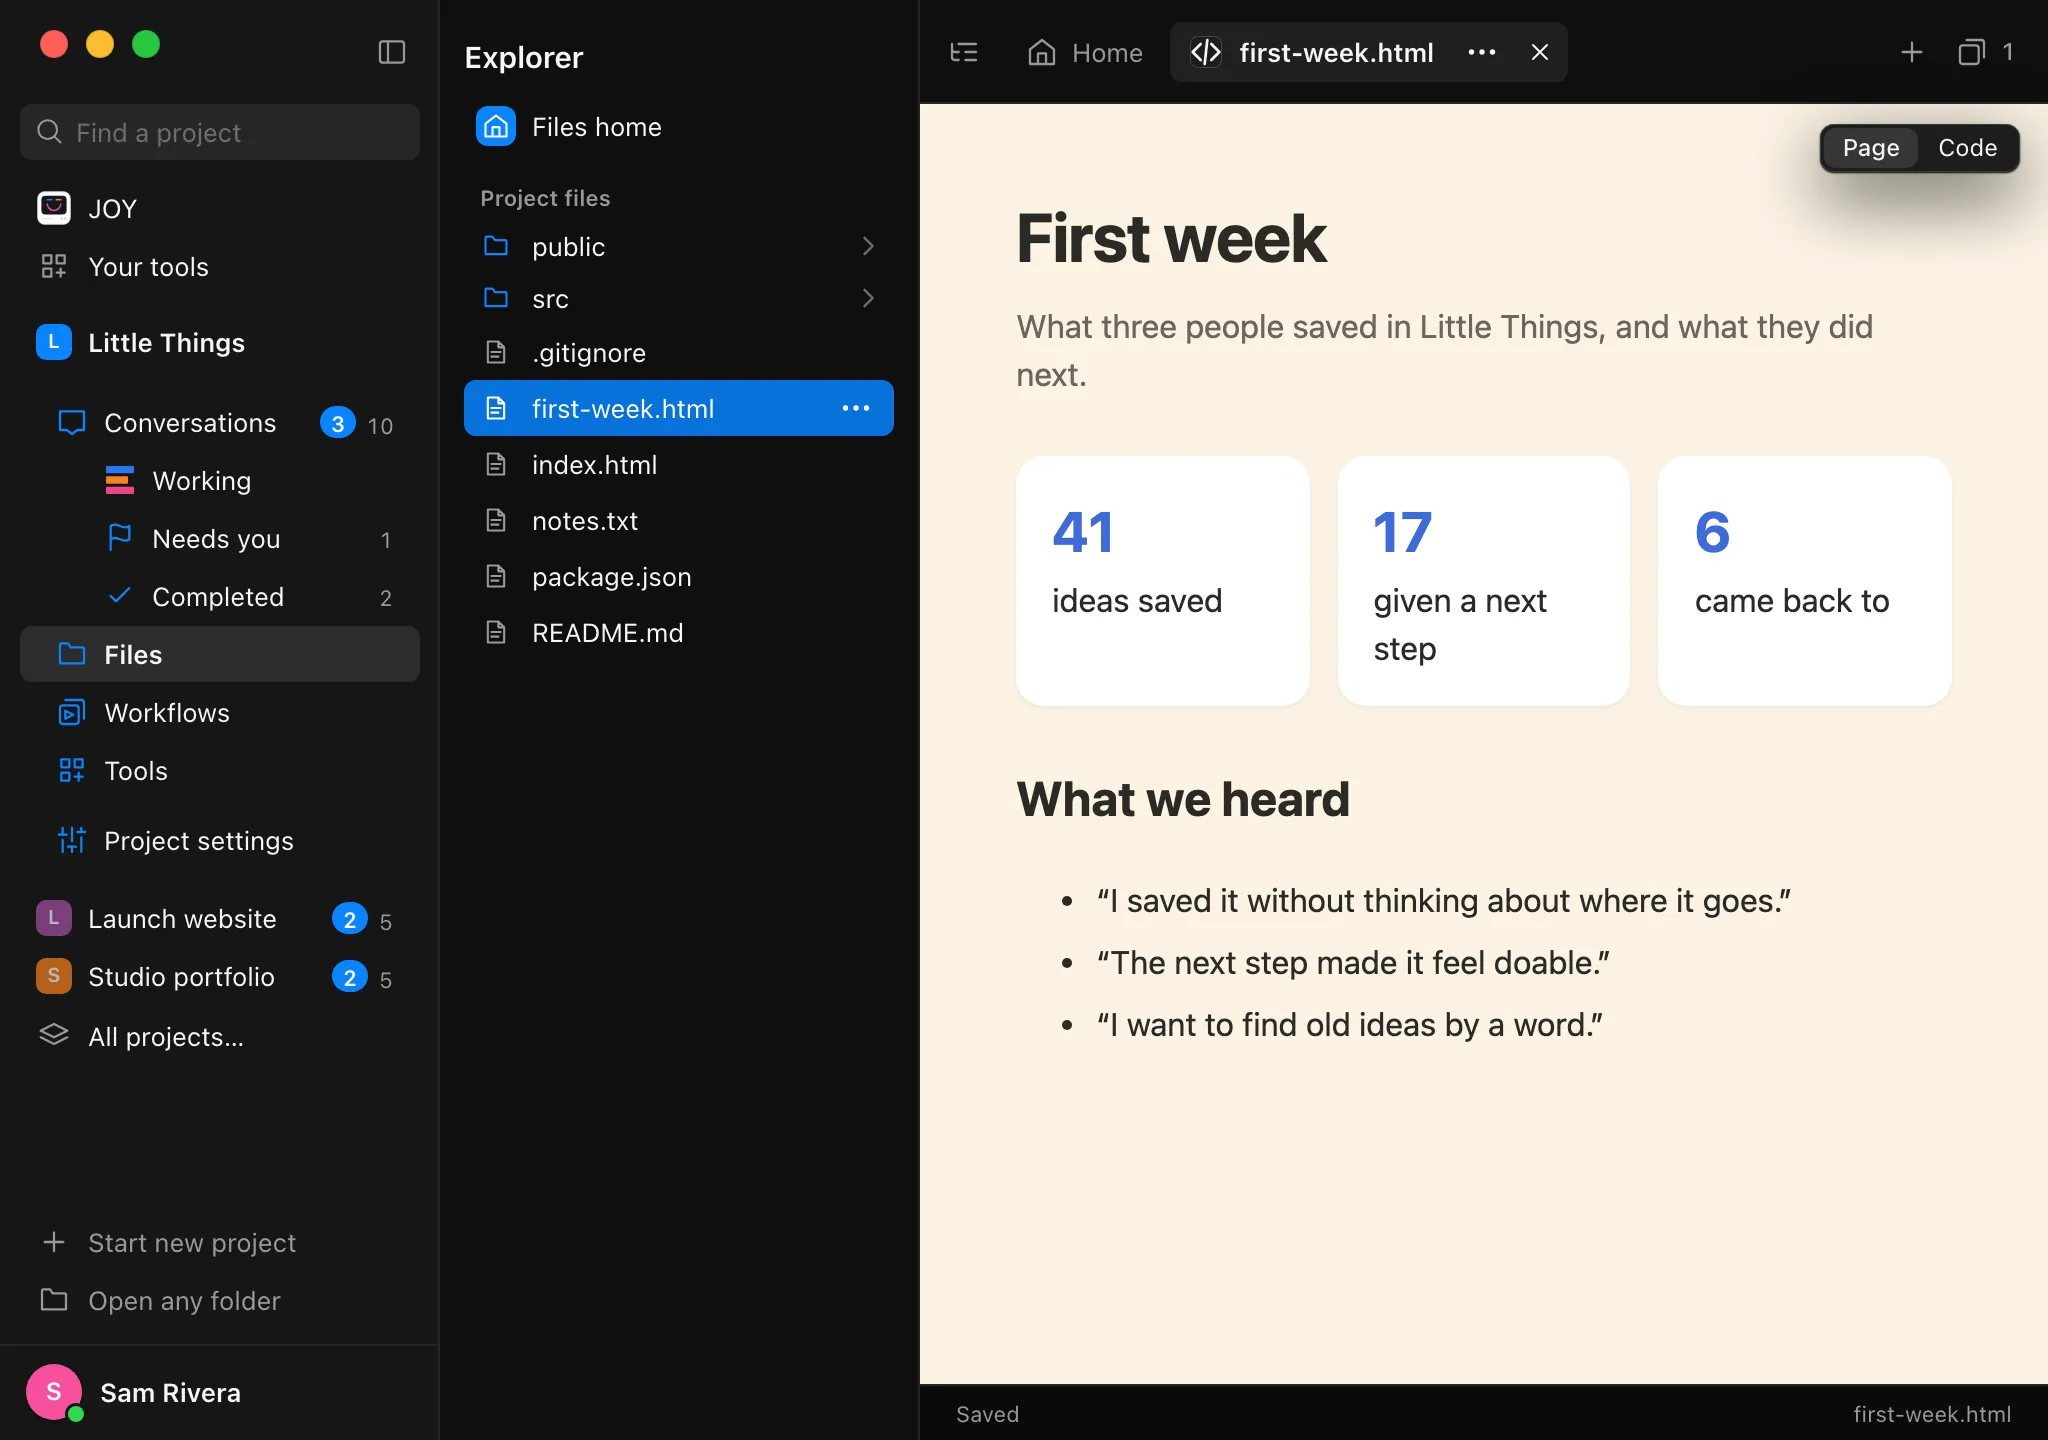Show Needs you conversations

220,539
